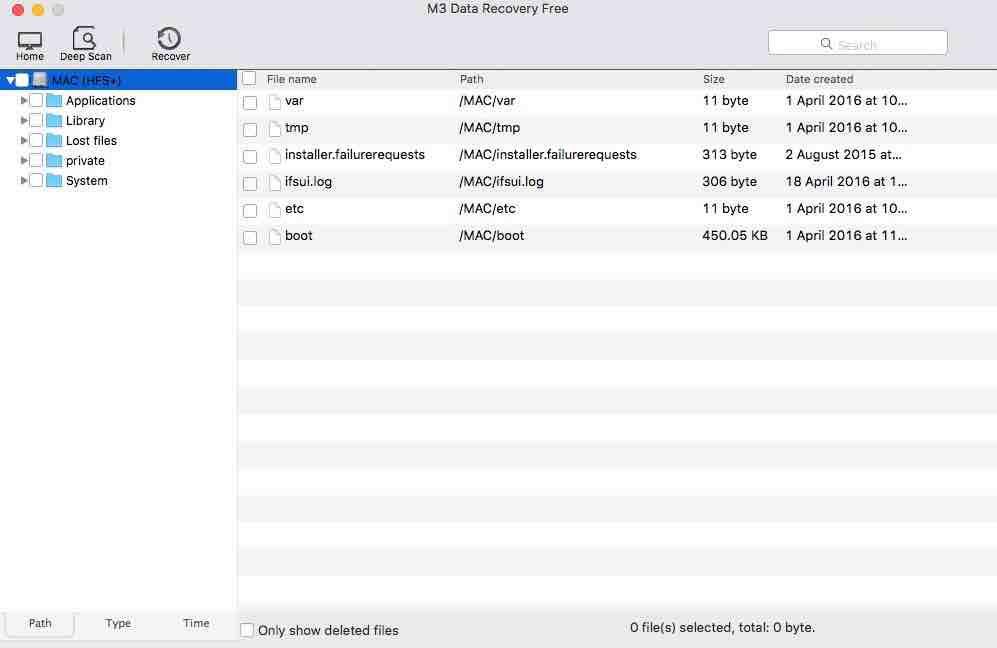Start a Deep Scan

(85, 44)
